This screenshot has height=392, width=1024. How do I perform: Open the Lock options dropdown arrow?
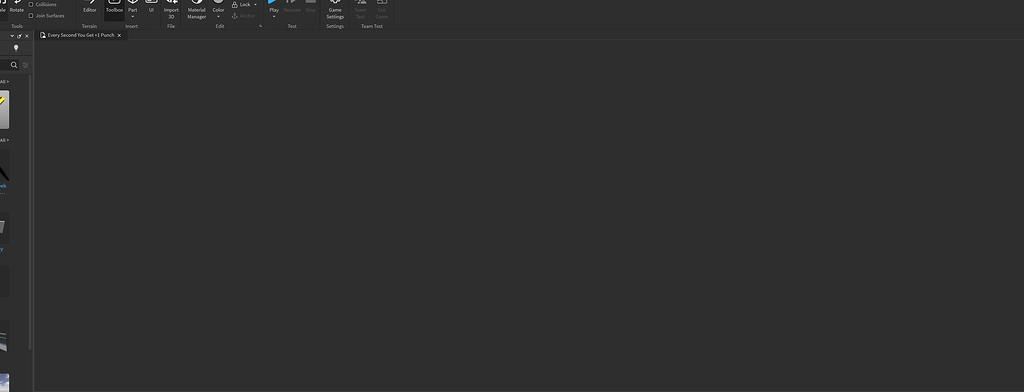coord(255,5)
